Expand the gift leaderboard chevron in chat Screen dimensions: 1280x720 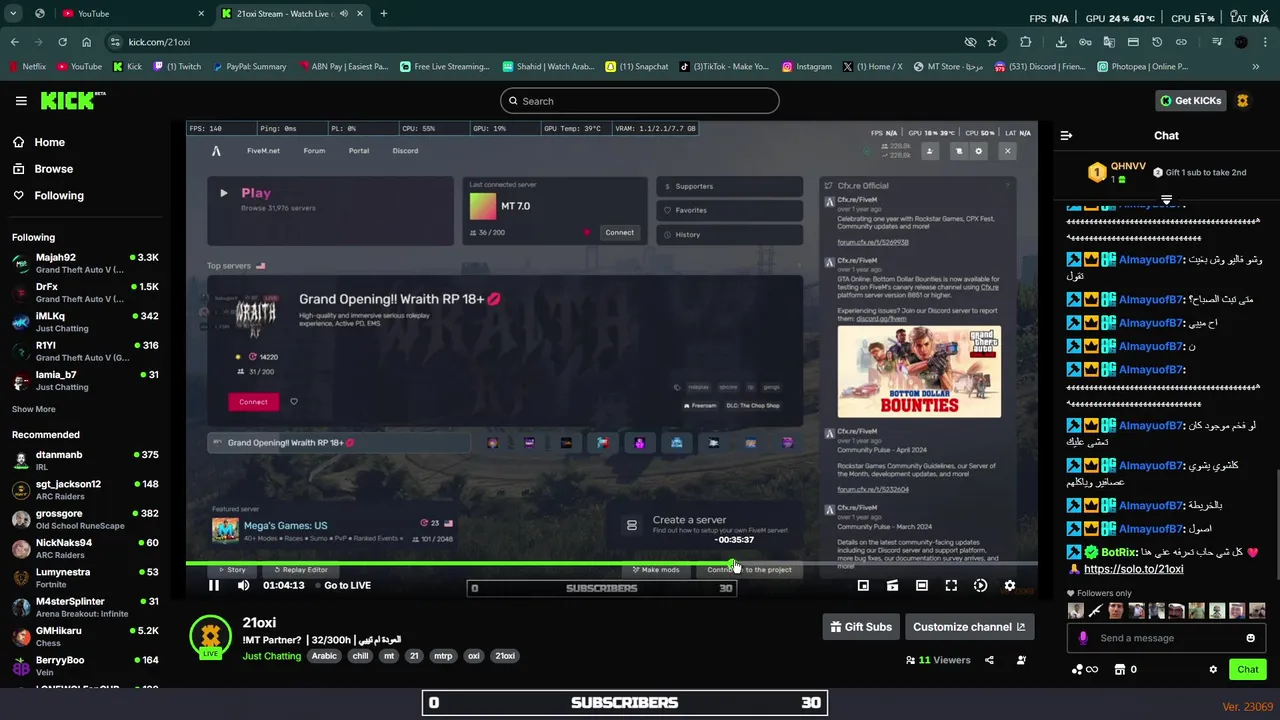(1166, 199)
